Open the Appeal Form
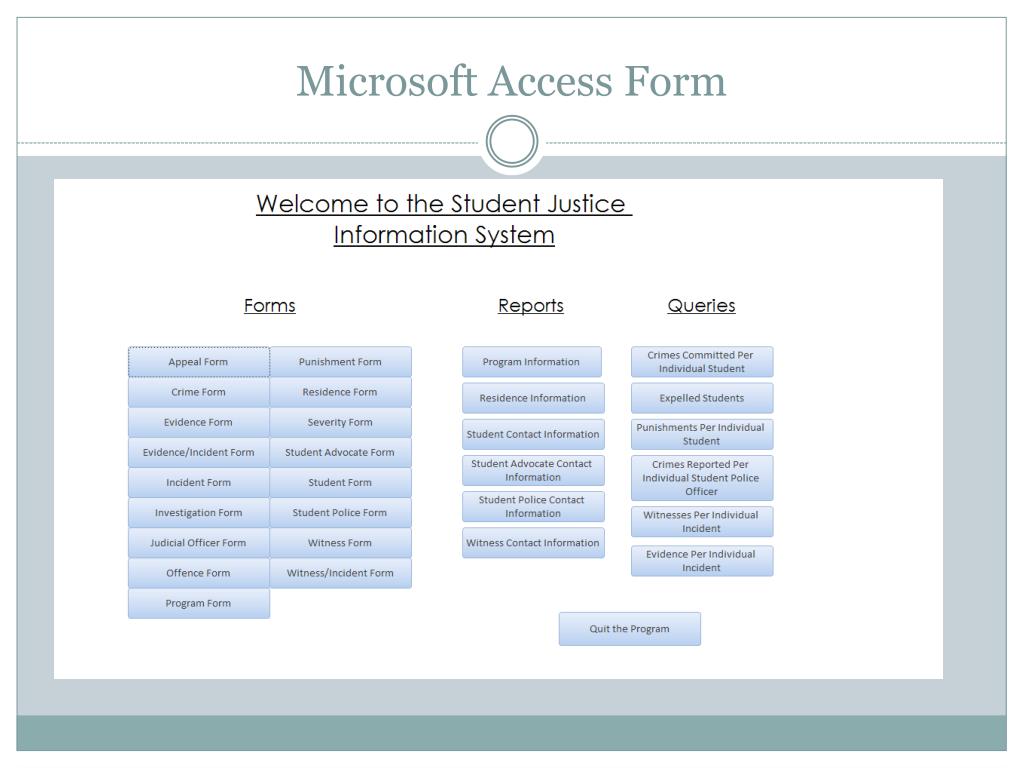The image size is (1024, 768). point(199,362)
